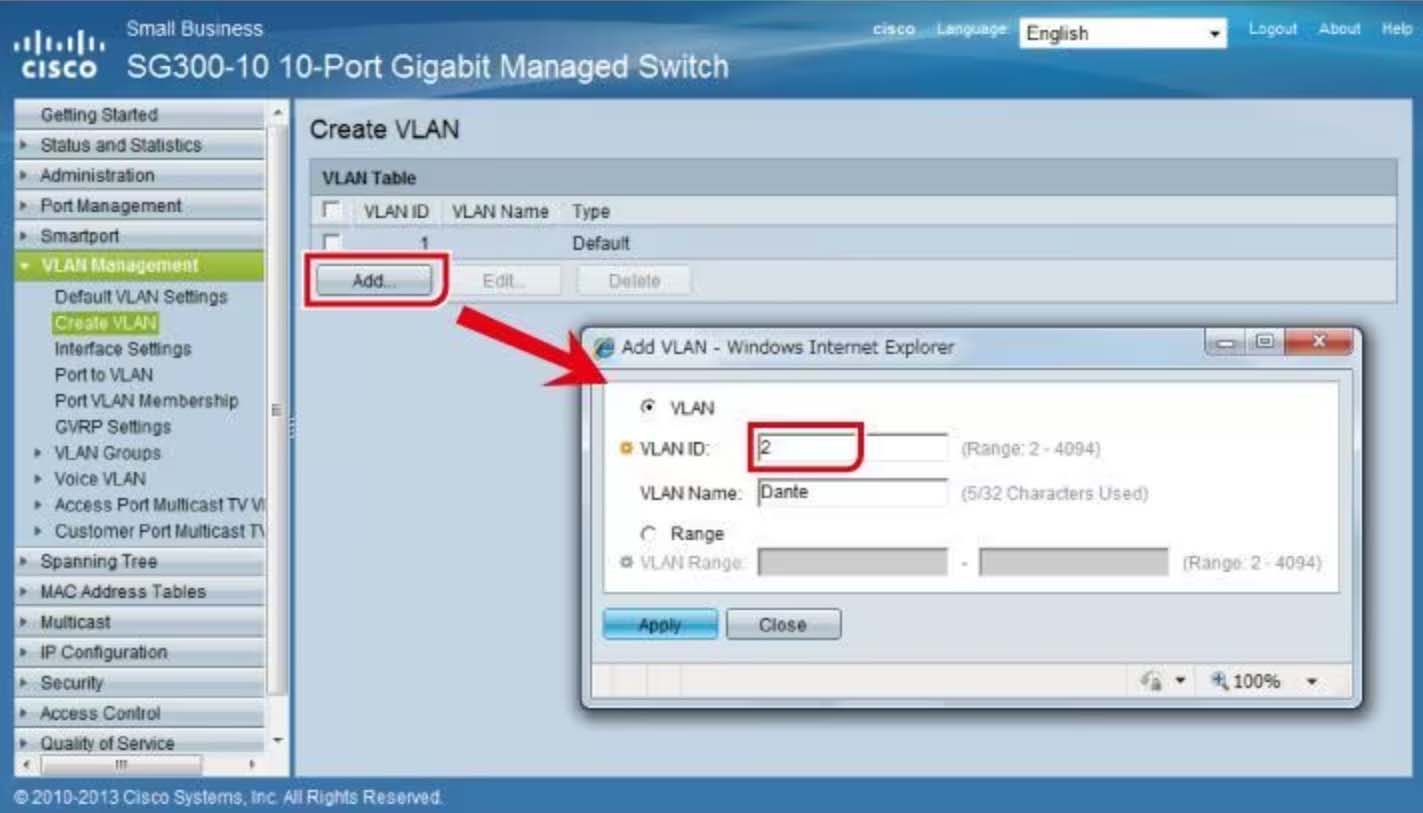Open the Port to VLAN page
This screenshot has height=813, width=1423.
click(104, 375)
